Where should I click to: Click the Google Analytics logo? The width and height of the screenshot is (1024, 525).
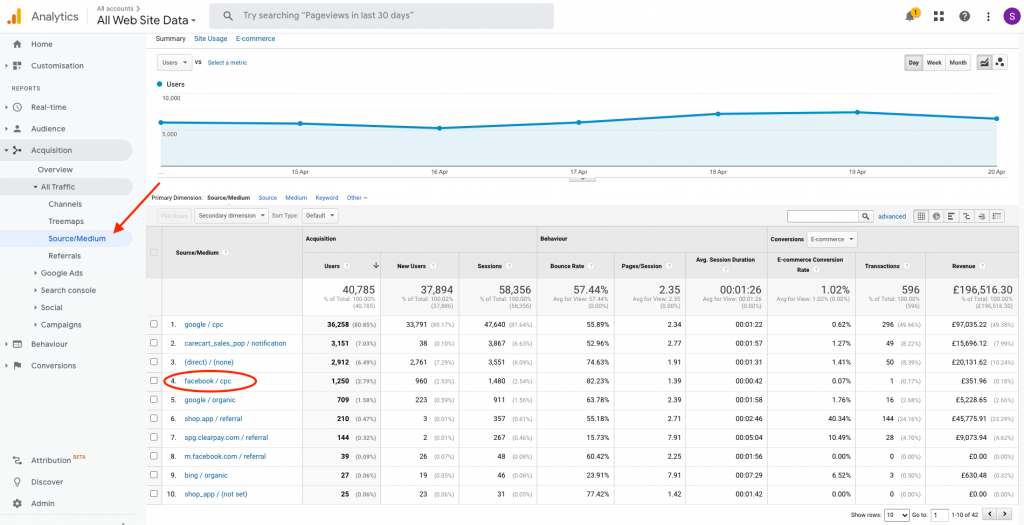pos(14,16)
